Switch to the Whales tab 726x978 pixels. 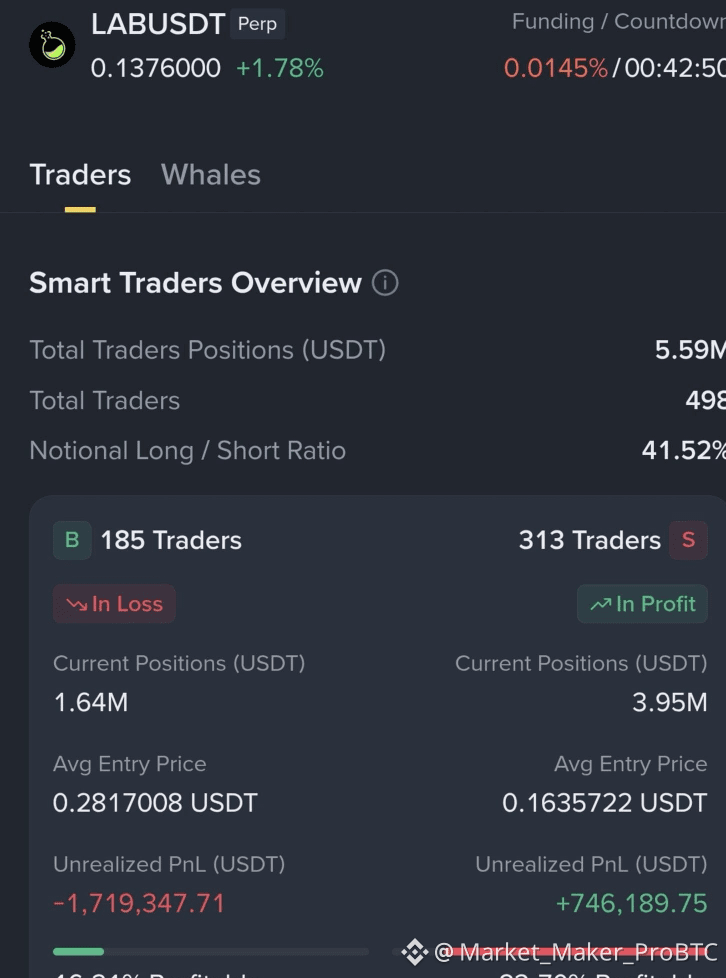(x=211, y=175)
